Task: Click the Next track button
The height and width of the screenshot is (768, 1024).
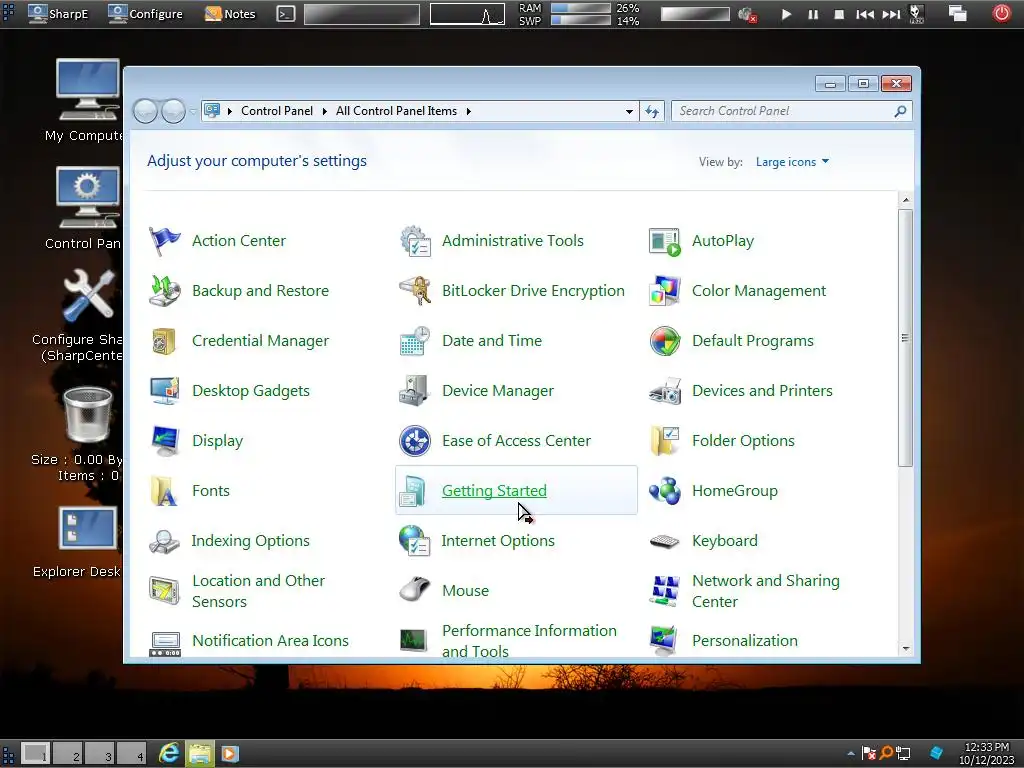Action: [x=891, y=14]
